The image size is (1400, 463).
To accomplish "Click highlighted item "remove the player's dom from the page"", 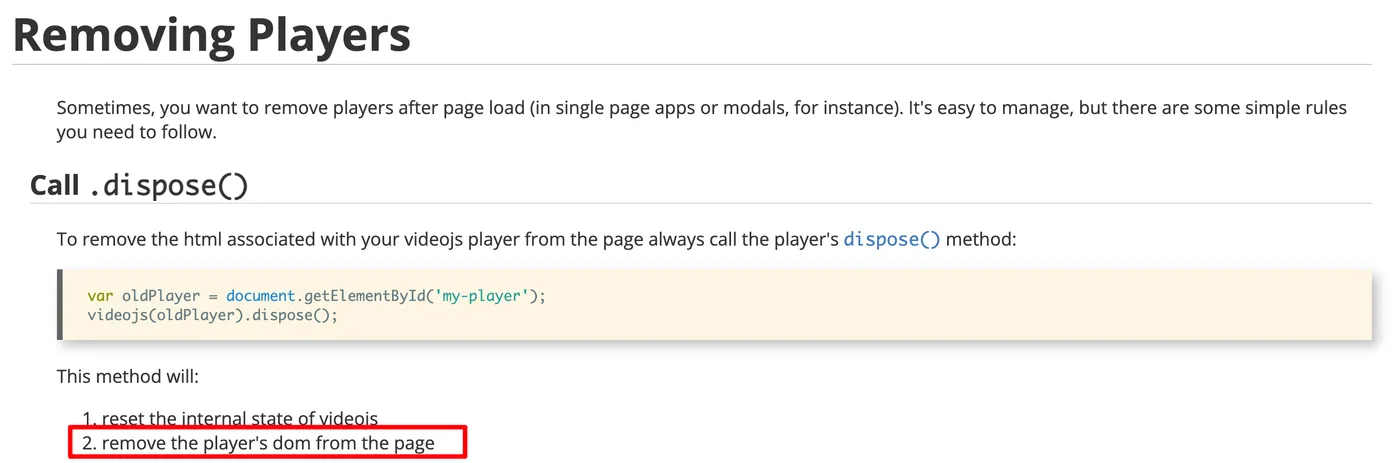I will point(268,442).
